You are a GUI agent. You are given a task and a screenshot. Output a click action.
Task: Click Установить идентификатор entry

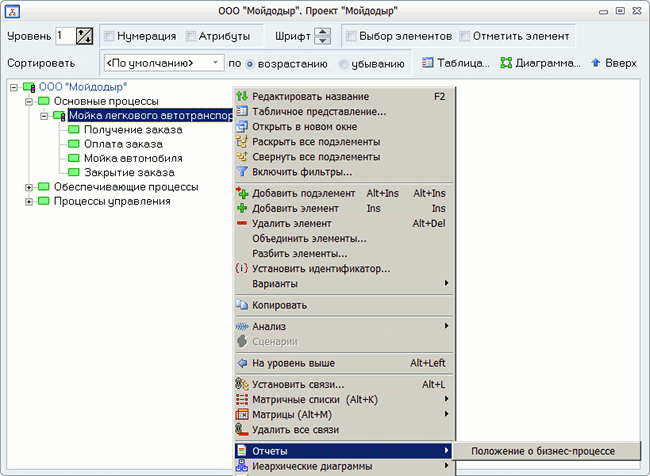tap(344, 269)
